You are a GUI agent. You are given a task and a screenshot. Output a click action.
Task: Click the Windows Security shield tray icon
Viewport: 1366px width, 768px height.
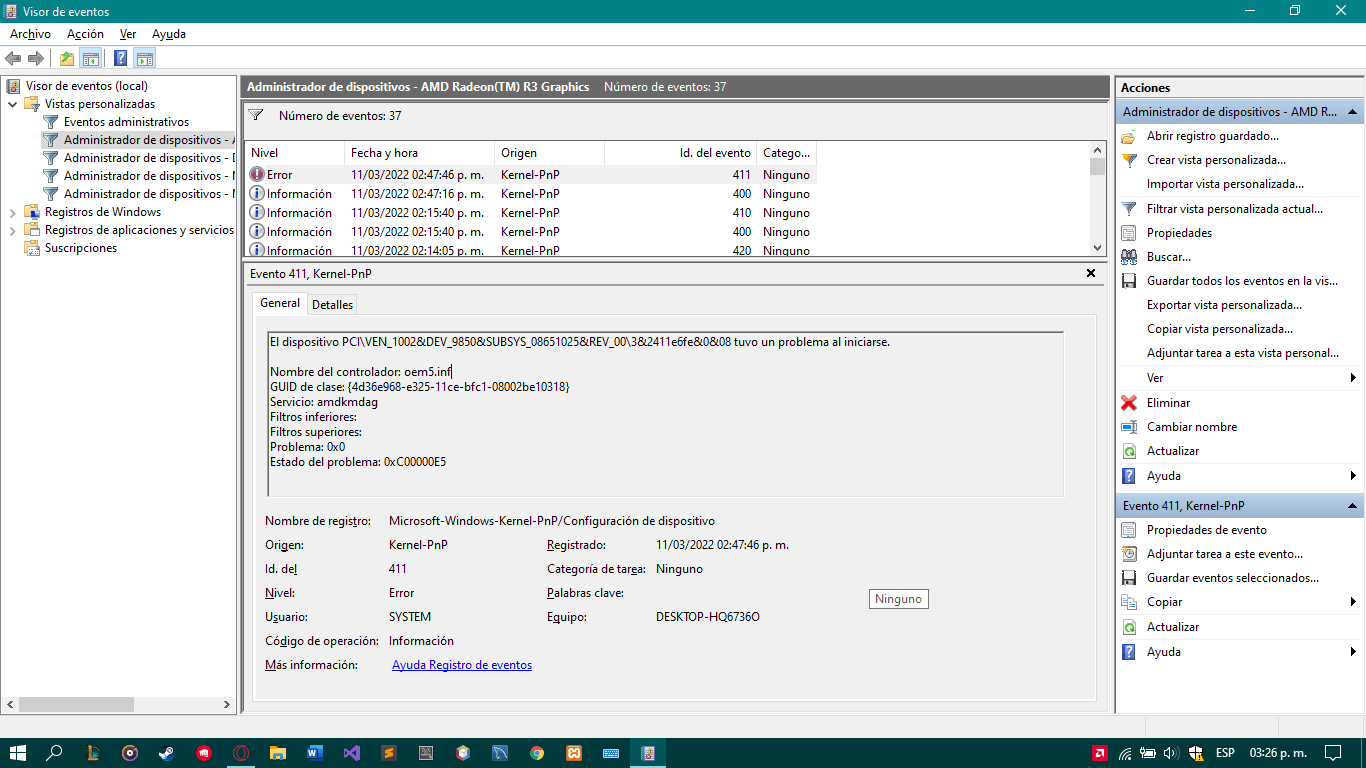(1195, 753)
